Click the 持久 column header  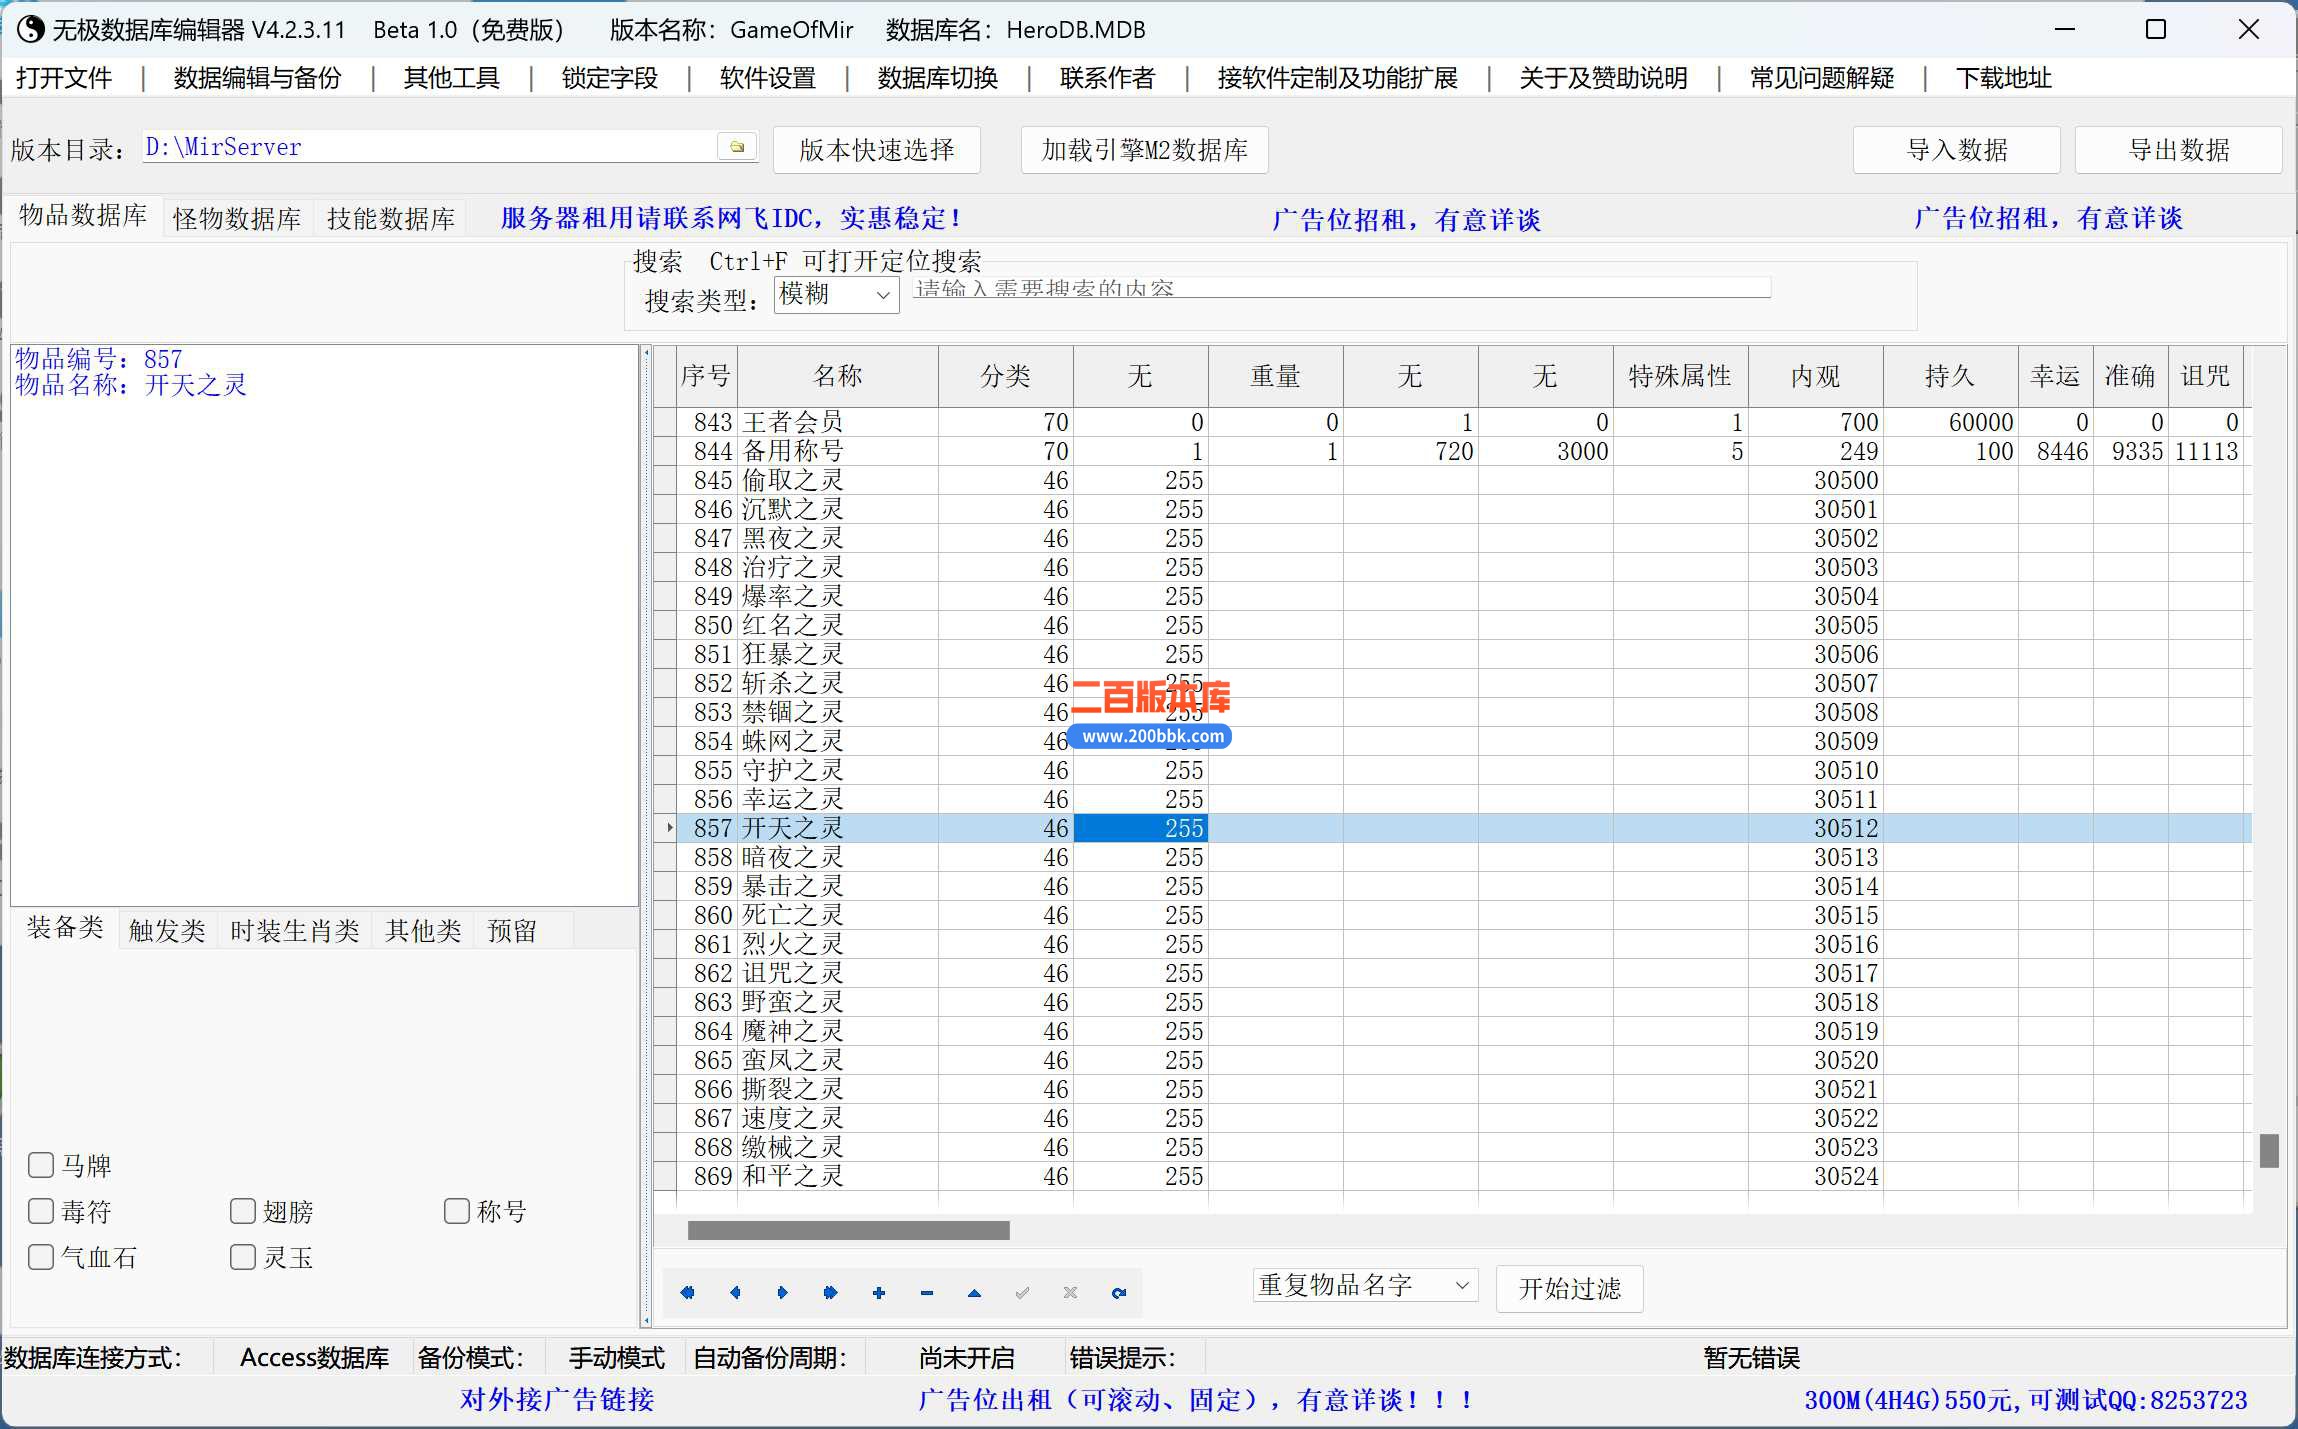1951,376
